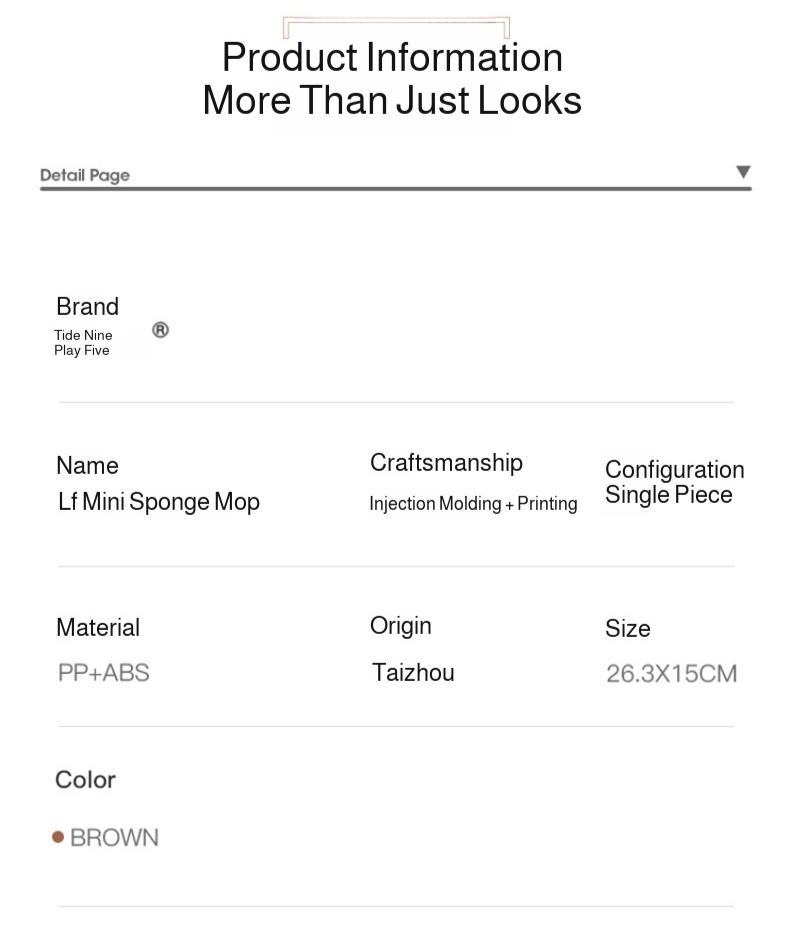Click the Single Piece value

668,495
